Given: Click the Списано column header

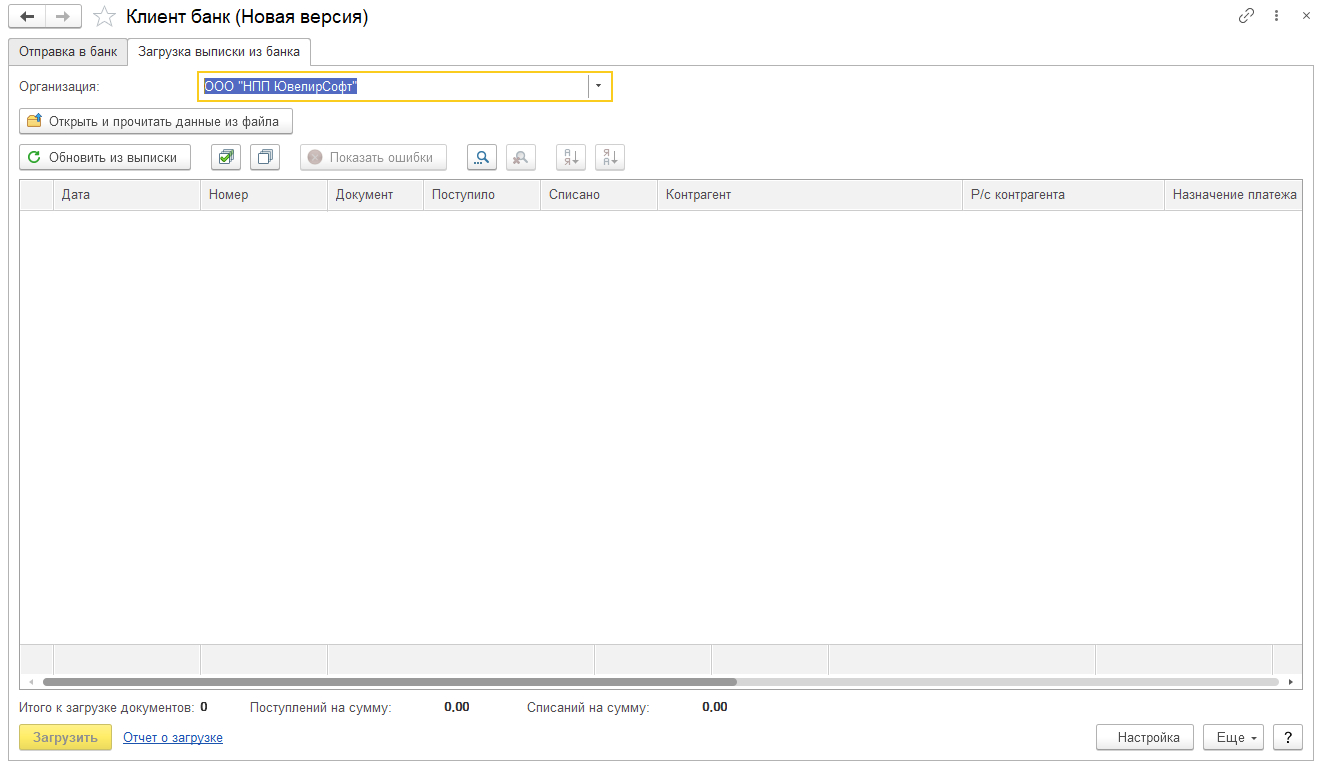Looking at the screenshot, I should pos(599,195).
